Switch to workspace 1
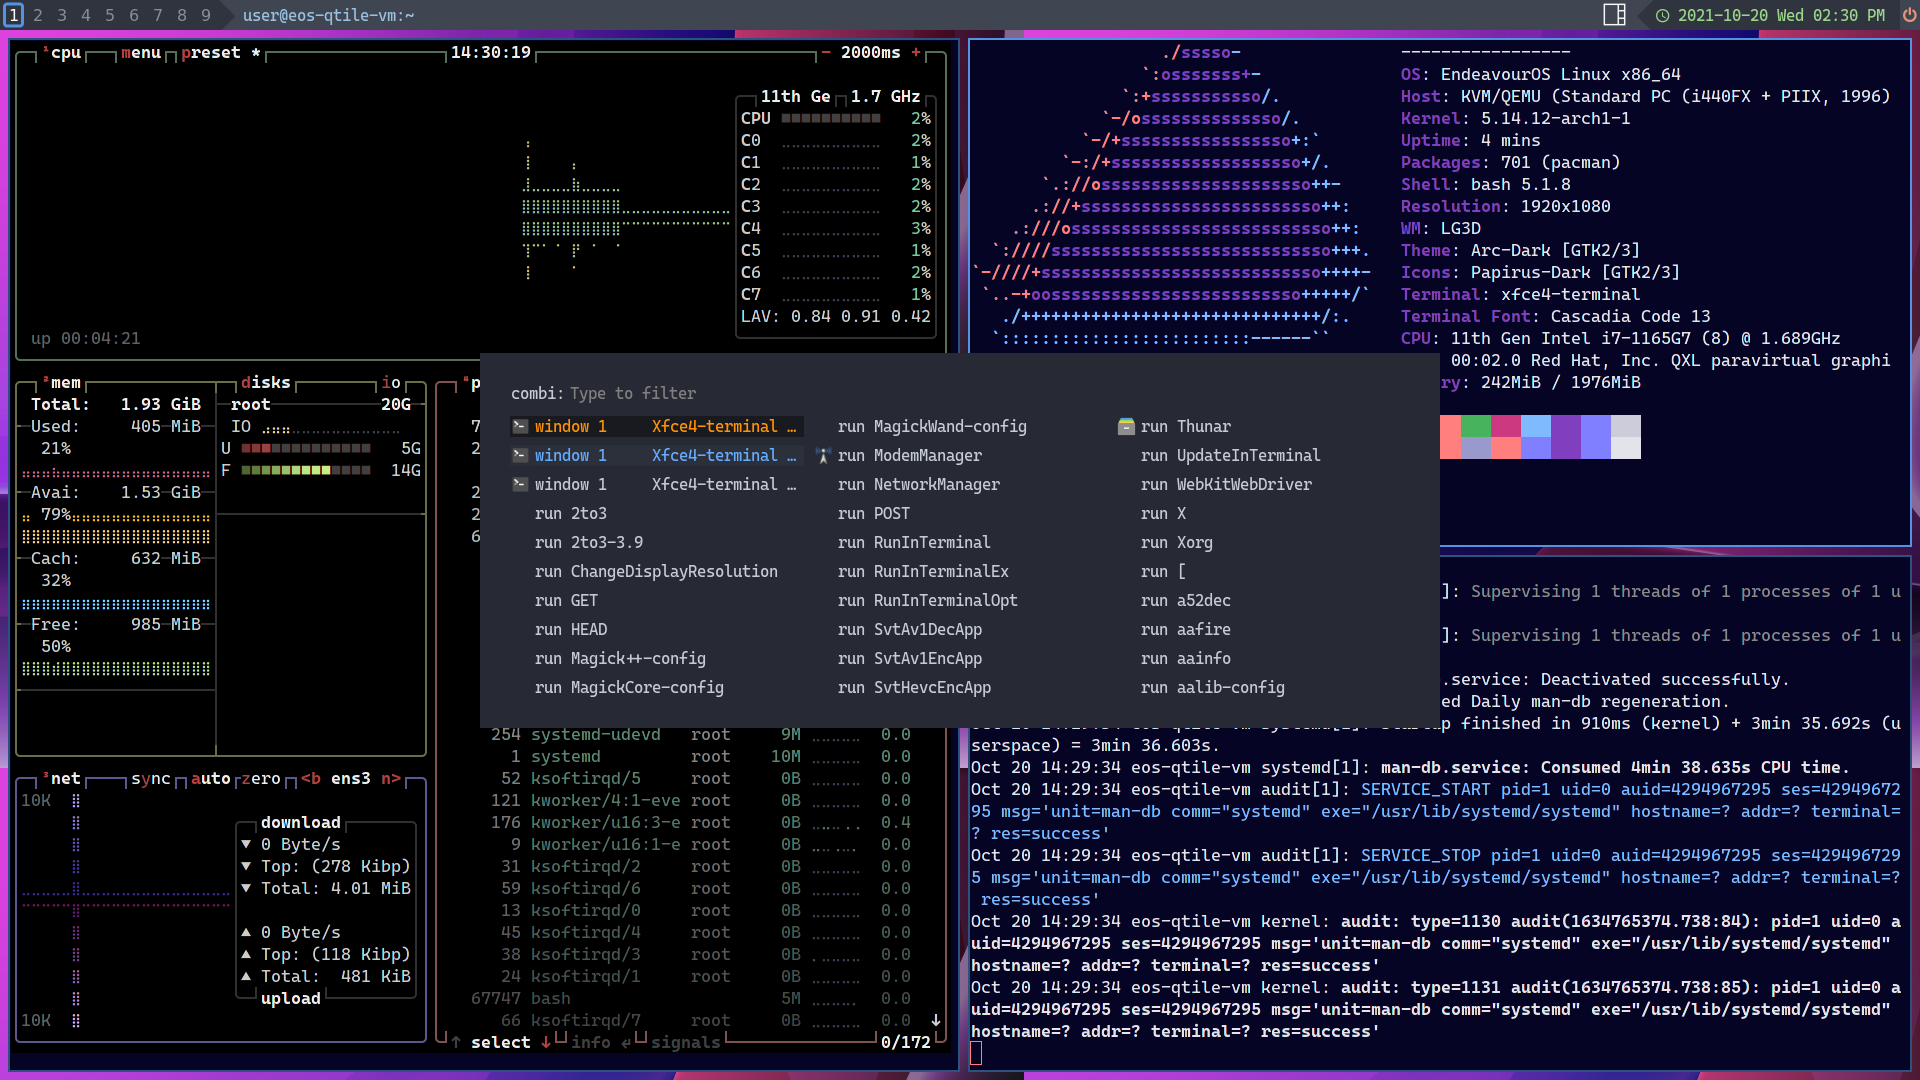The height and width of the screenshot is (1080, 1920). coord(14,15)
